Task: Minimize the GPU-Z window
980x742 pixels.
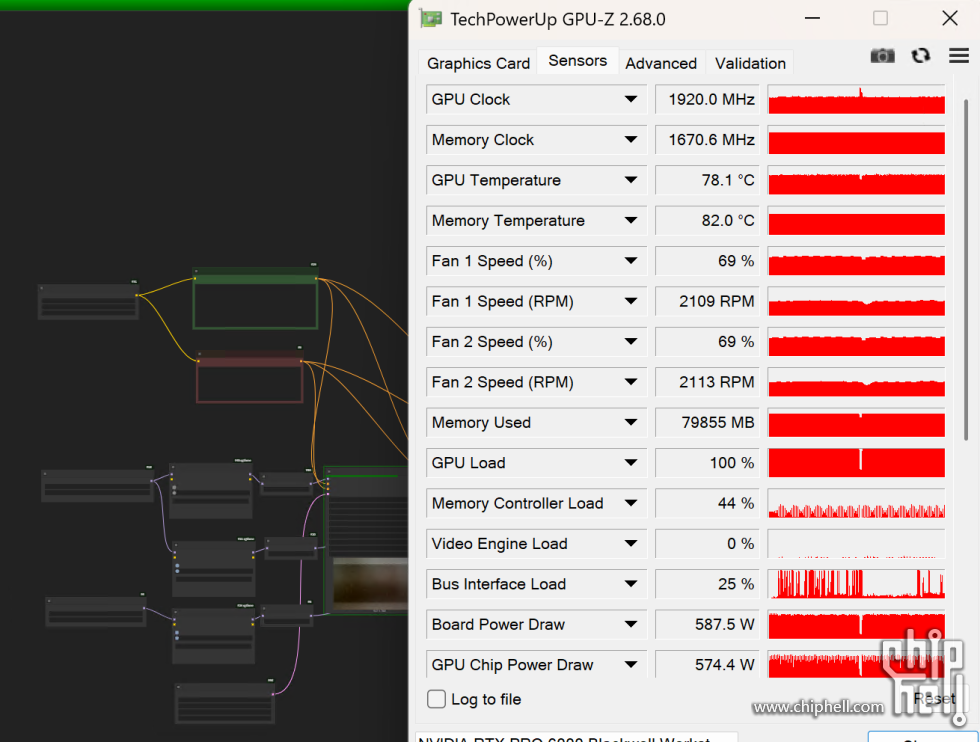Action: point(812,19)
